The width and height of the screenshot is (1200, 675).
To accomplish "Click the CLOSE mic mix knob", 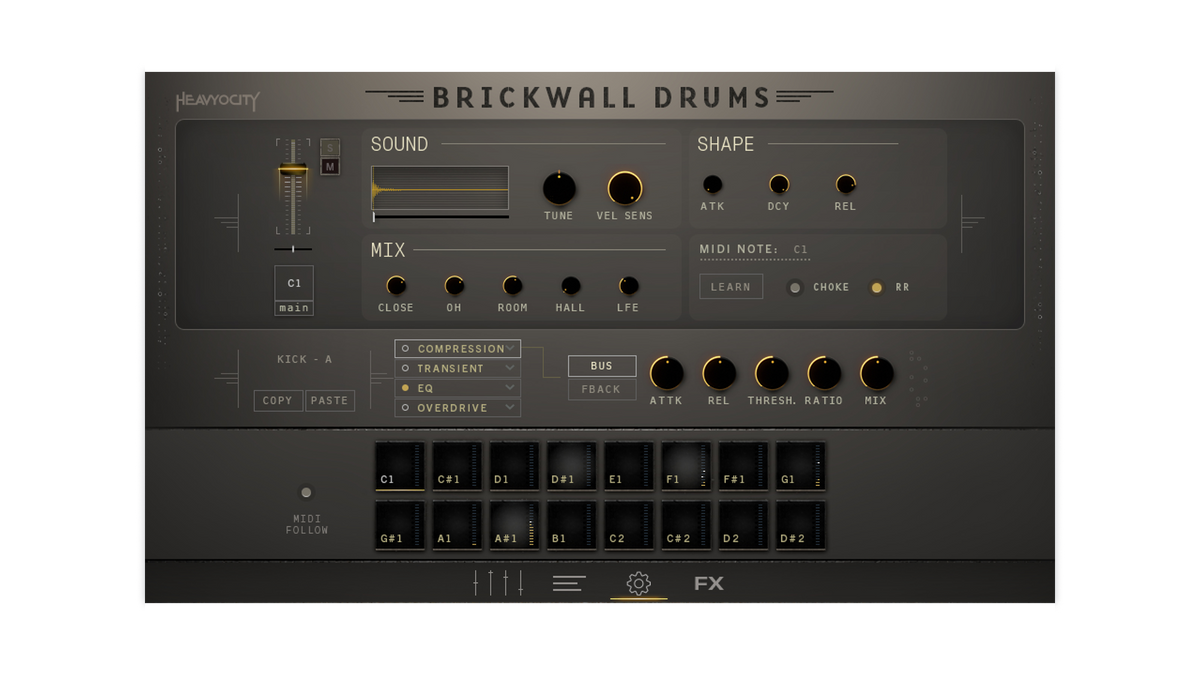I will pyautogui.click(x=396, y=286).
